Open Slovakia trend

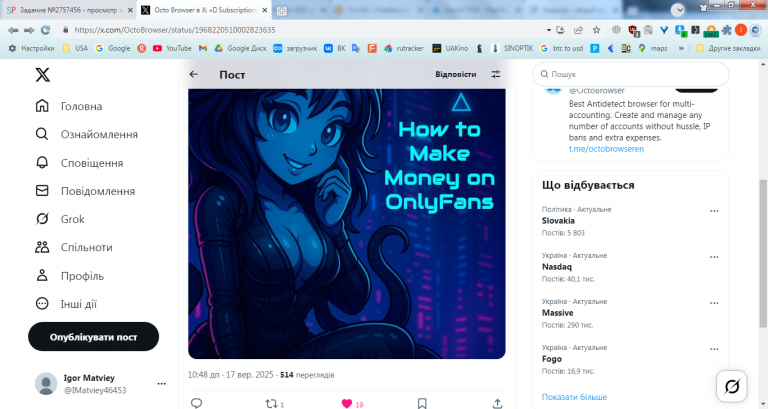558,221
